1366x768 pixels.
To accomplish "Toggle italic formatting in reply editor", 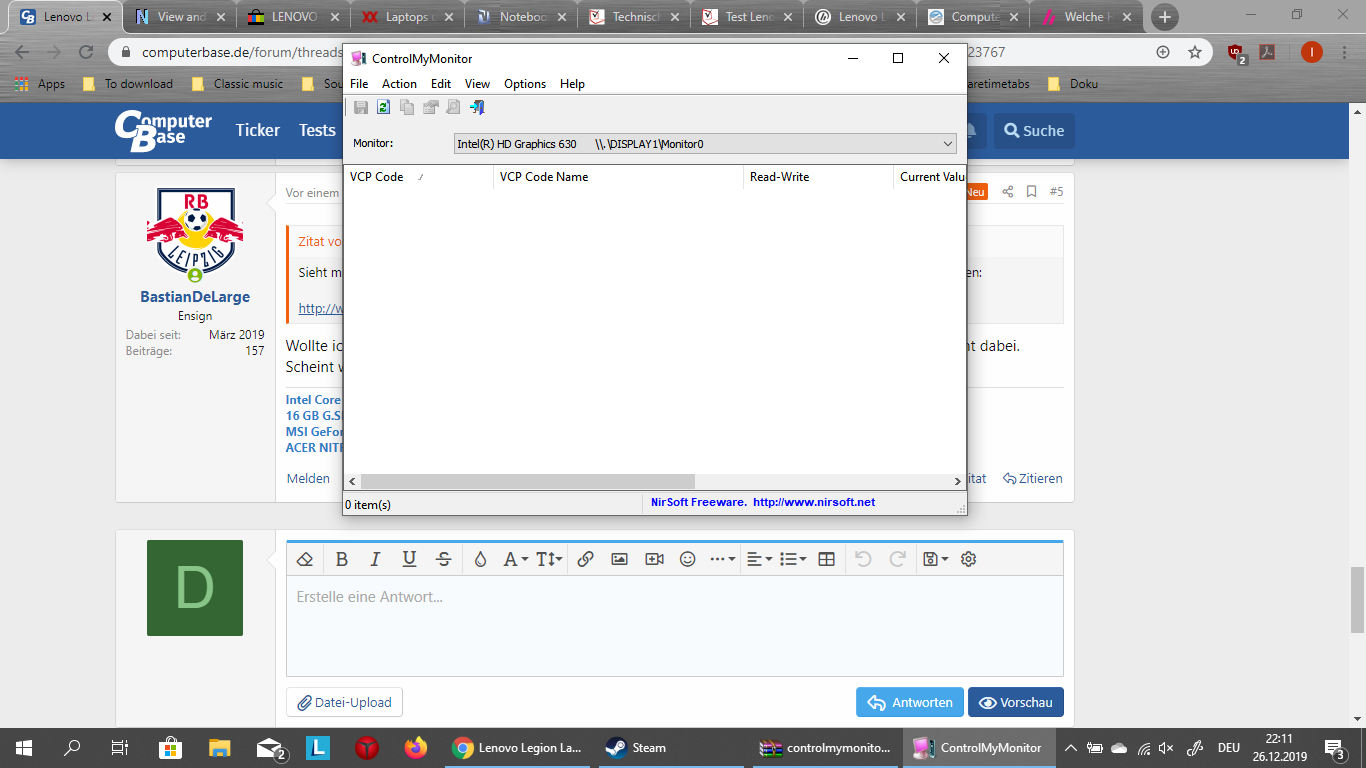I will (x=375, y=559).
